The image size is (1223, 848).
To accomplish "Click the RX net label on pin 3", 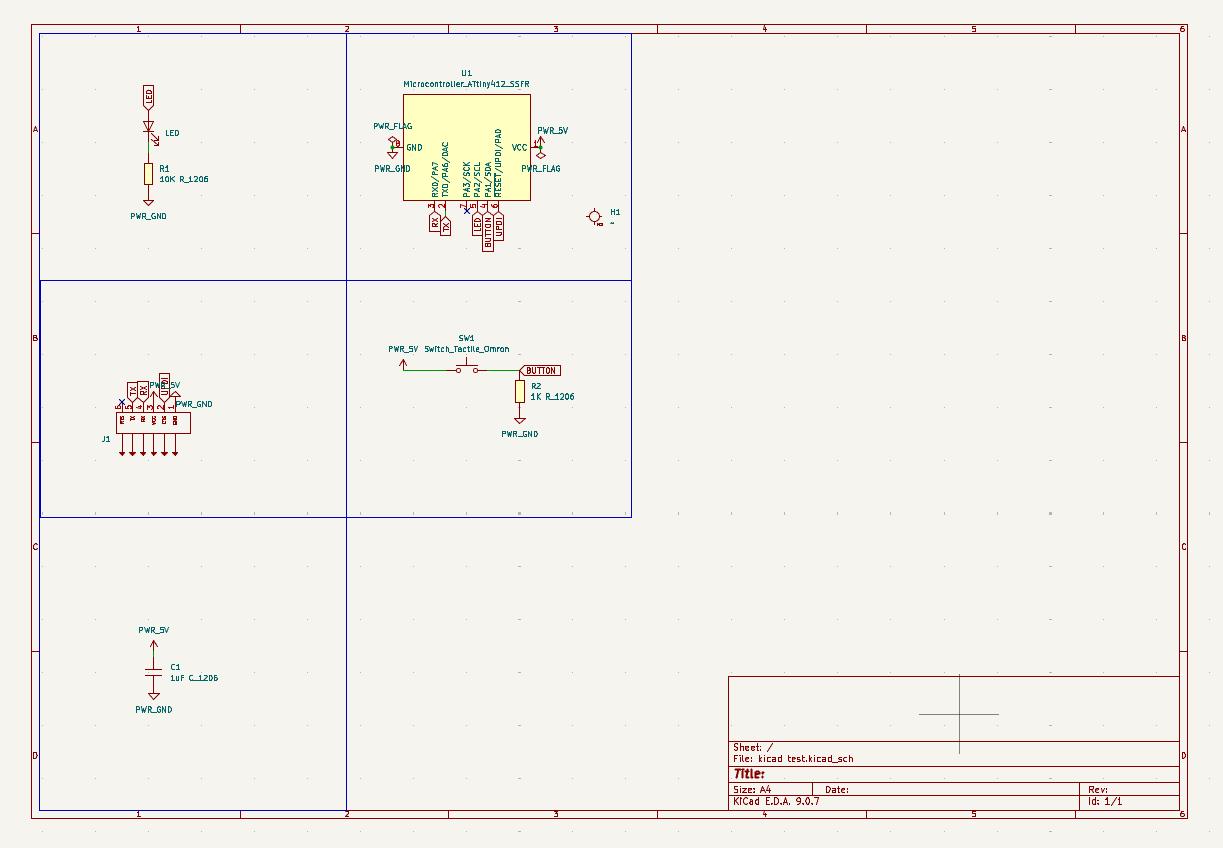I will click(x=434, y=224).
